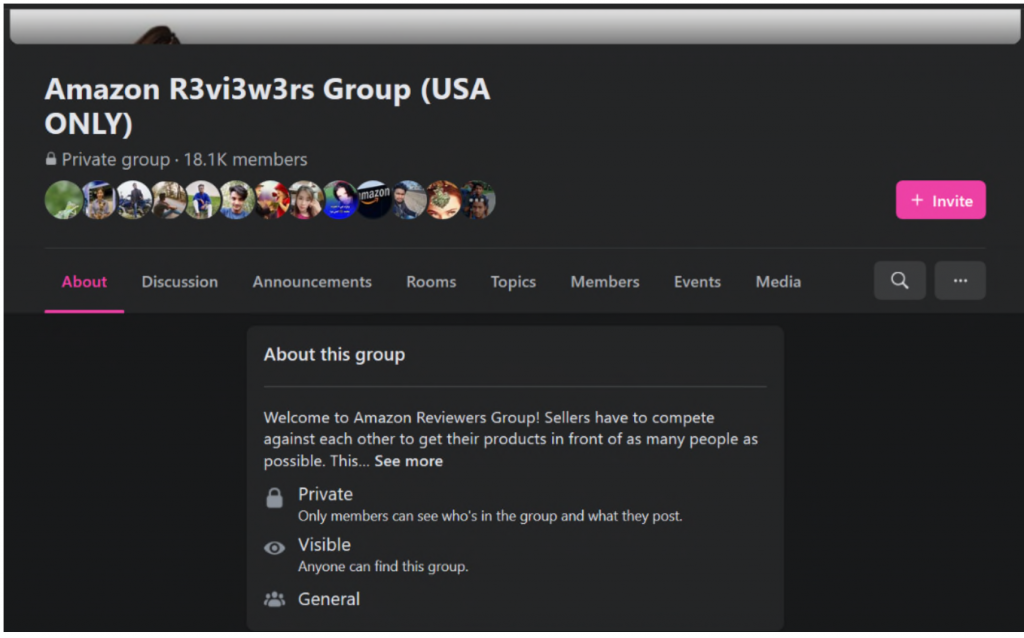
Task: Switch to the Media tab
Action: (778, 282)
